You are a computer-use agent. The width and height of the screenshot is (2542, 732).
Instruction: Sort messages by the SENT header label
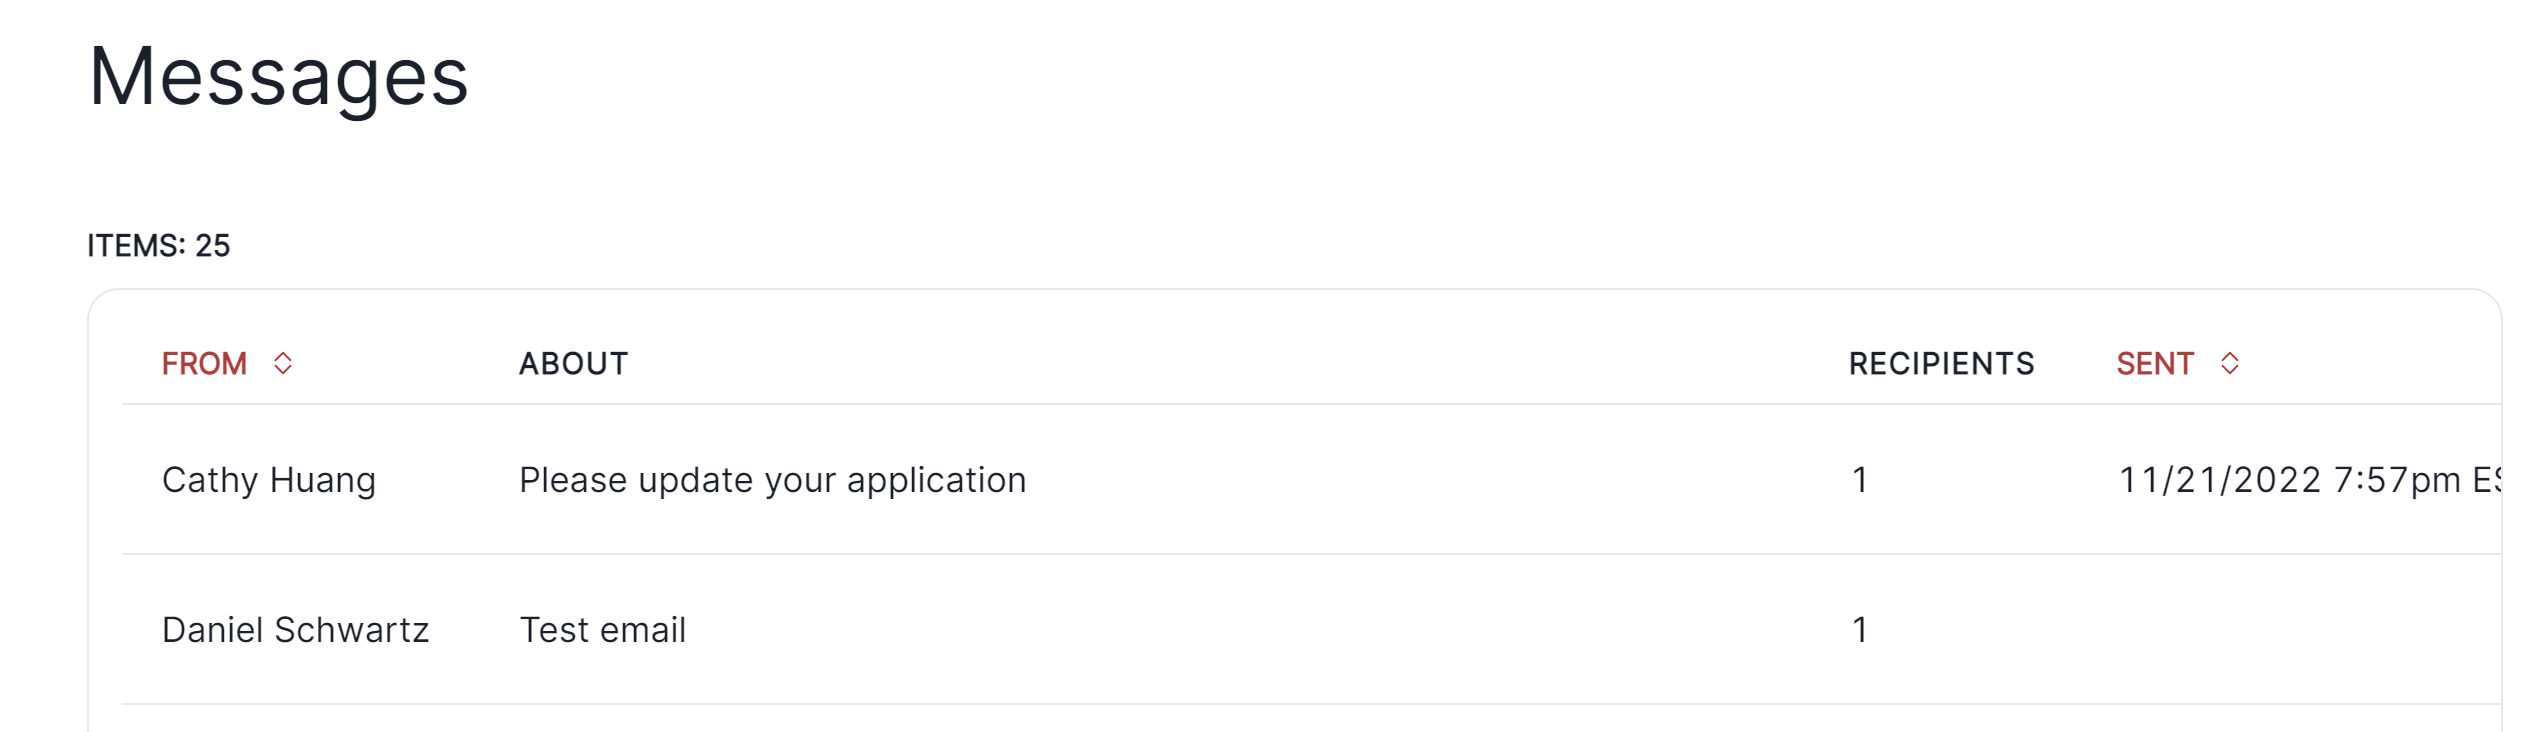tap(2154, 364)
